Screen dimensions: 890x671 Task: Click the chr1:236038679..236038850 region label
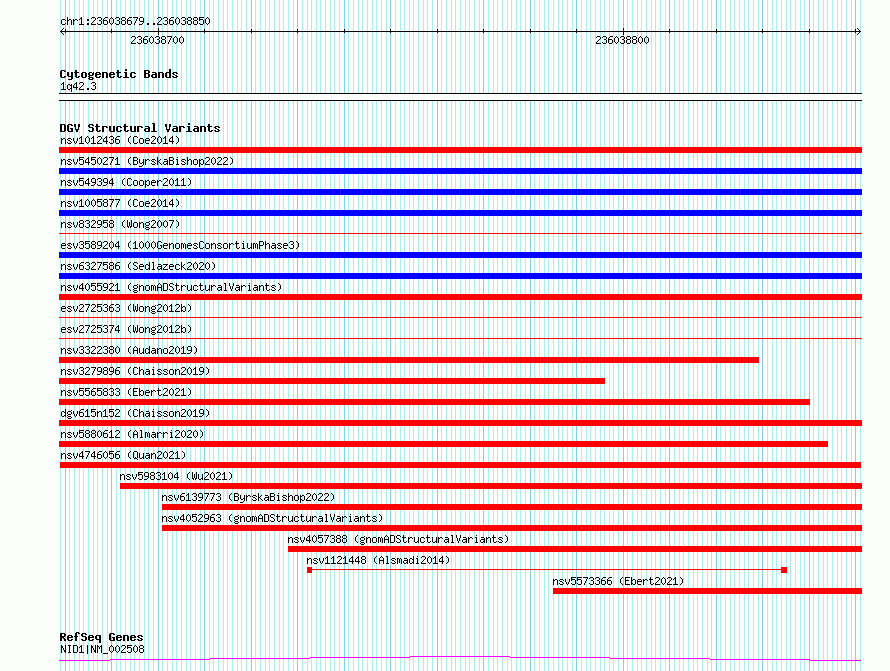click(135, 21)
